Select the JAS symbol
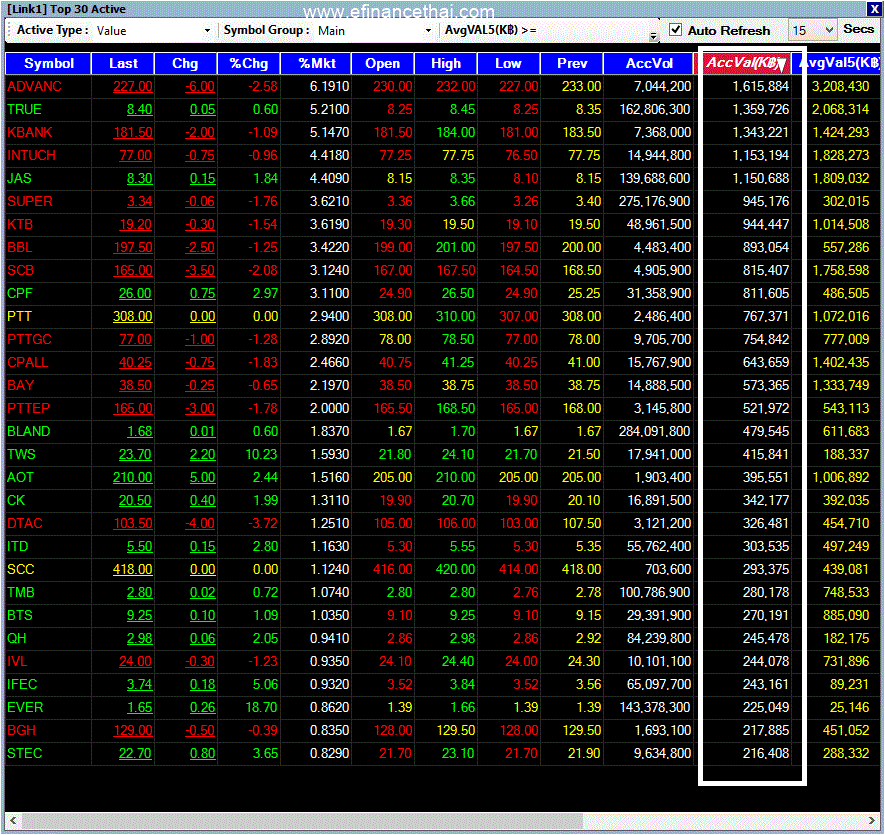The width and height of the screenshot is (885, 835). [x=19, y=178]
